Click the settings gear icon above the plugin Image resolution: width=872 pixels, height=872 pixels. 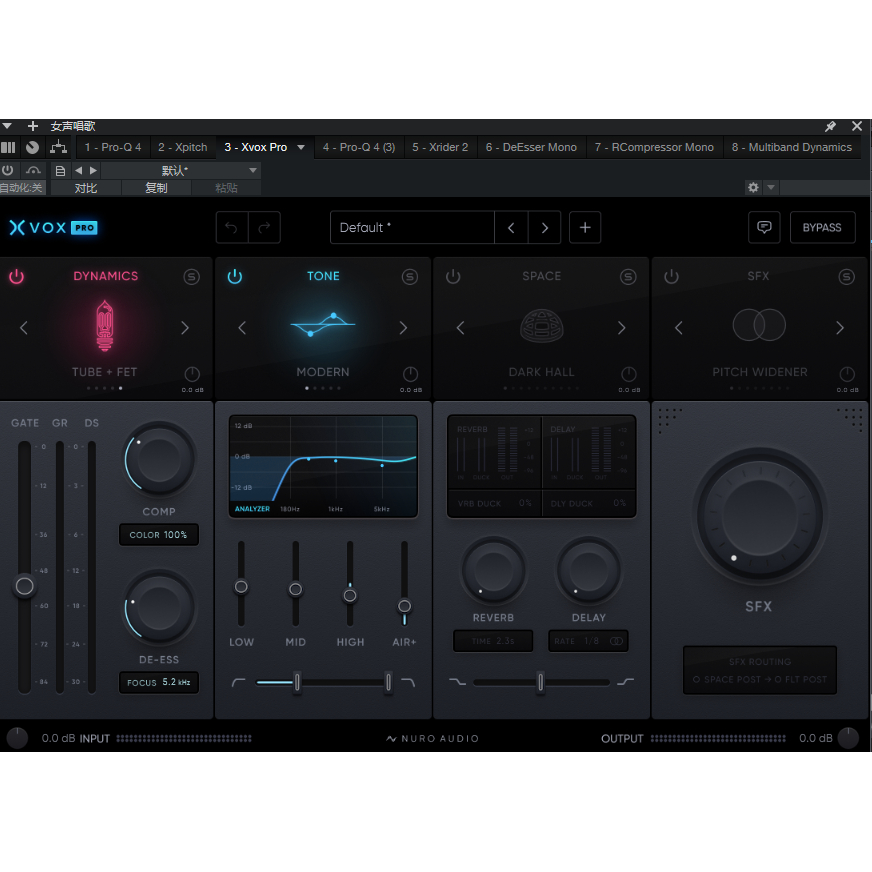point(753,186)
